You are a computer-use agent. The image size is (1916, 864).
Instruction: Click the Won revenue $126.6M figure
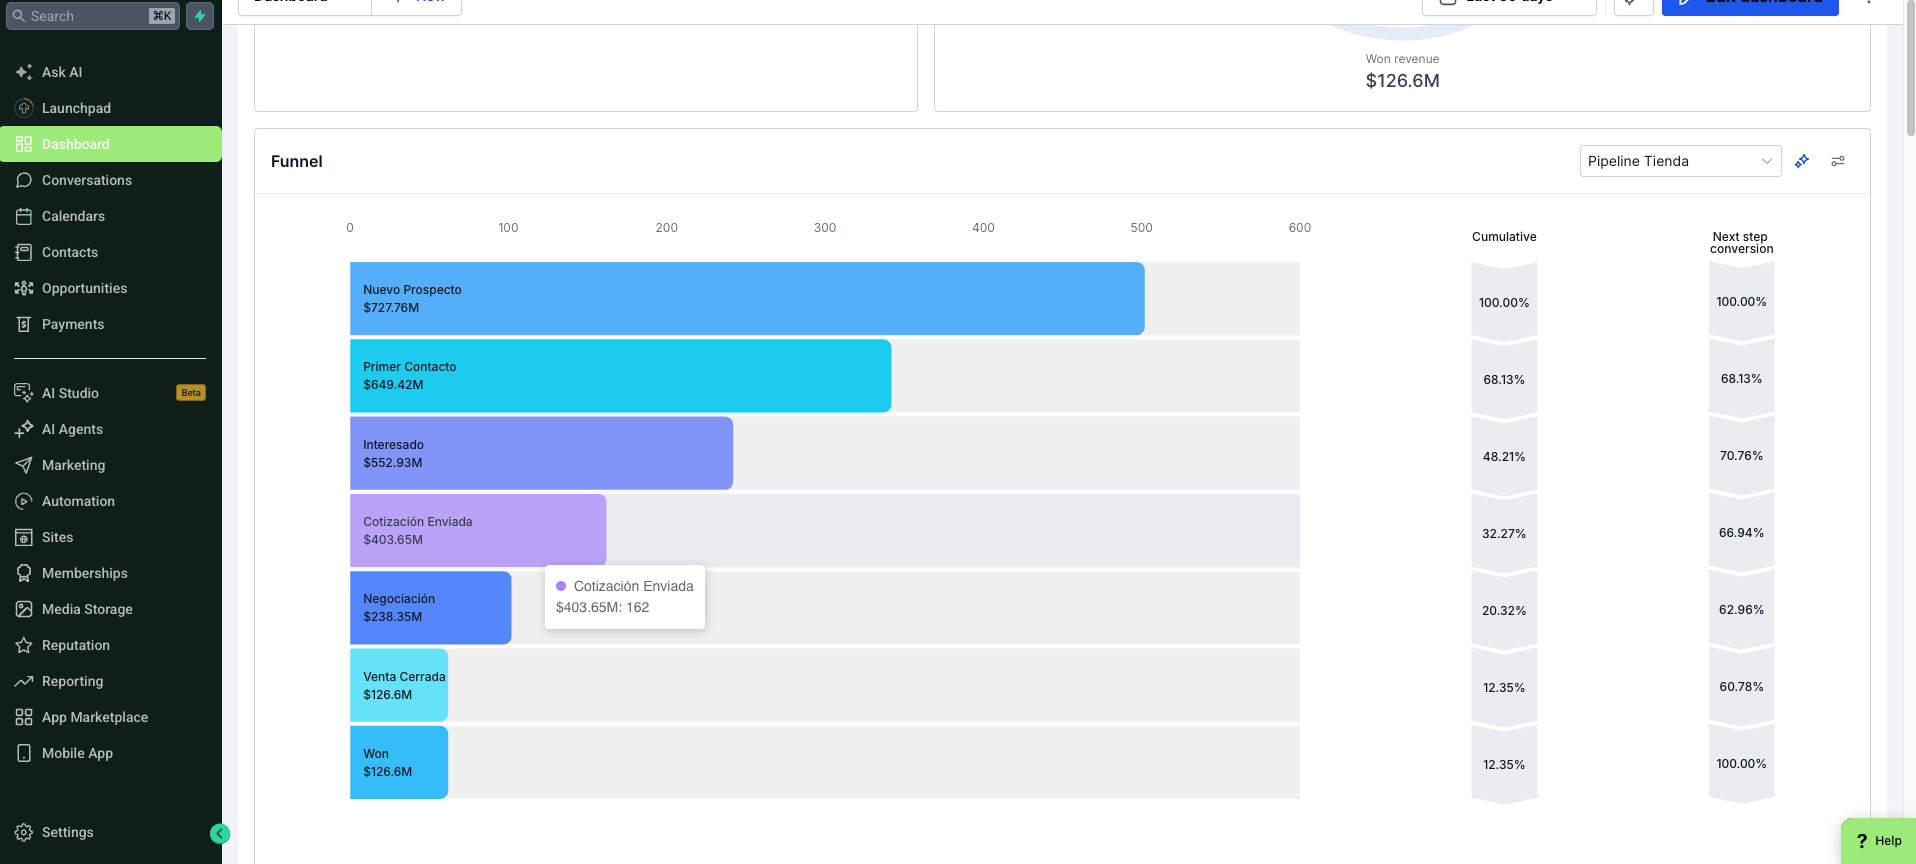tap(1402, 81)
